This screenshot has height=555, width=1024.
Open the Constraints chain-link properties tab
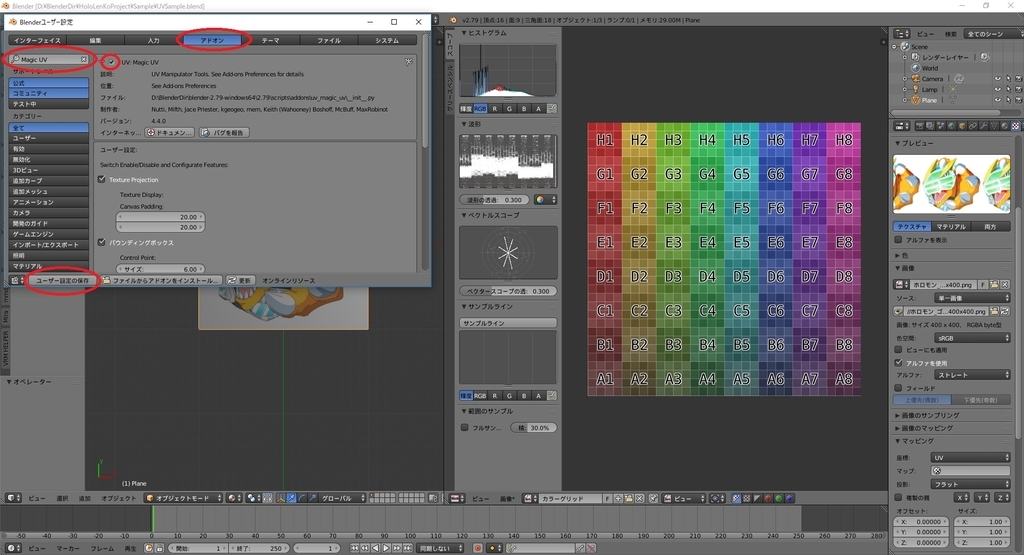(x=973, y=126)
